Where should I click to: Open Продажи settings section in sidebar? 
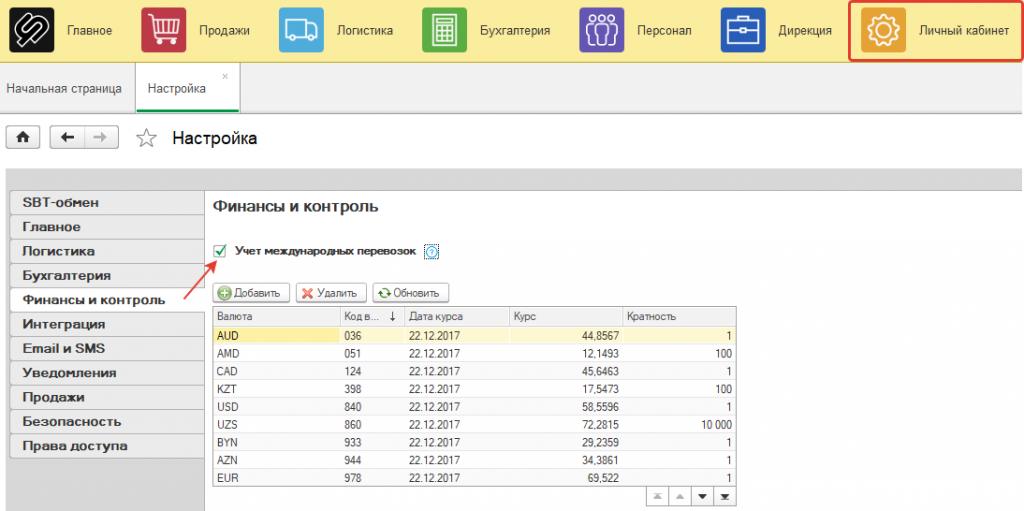106,397
